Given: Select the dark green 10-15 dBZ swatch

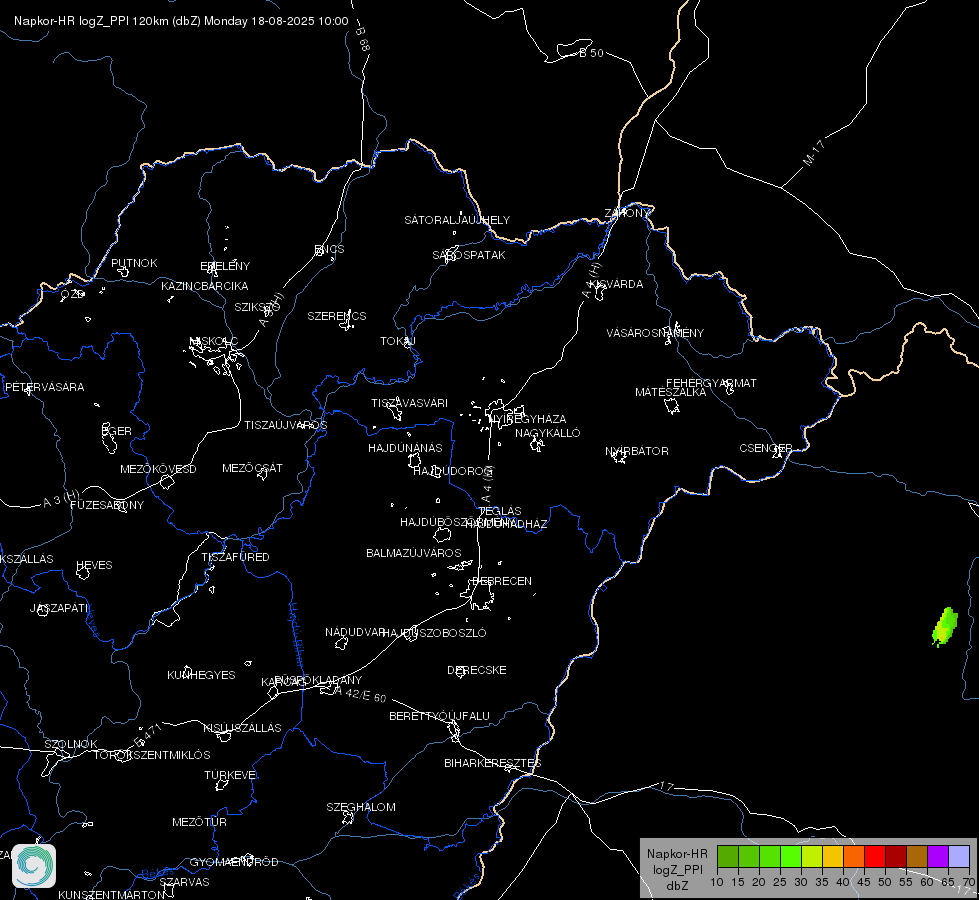Looking at the screenshot, I should (x=727, y=856).
